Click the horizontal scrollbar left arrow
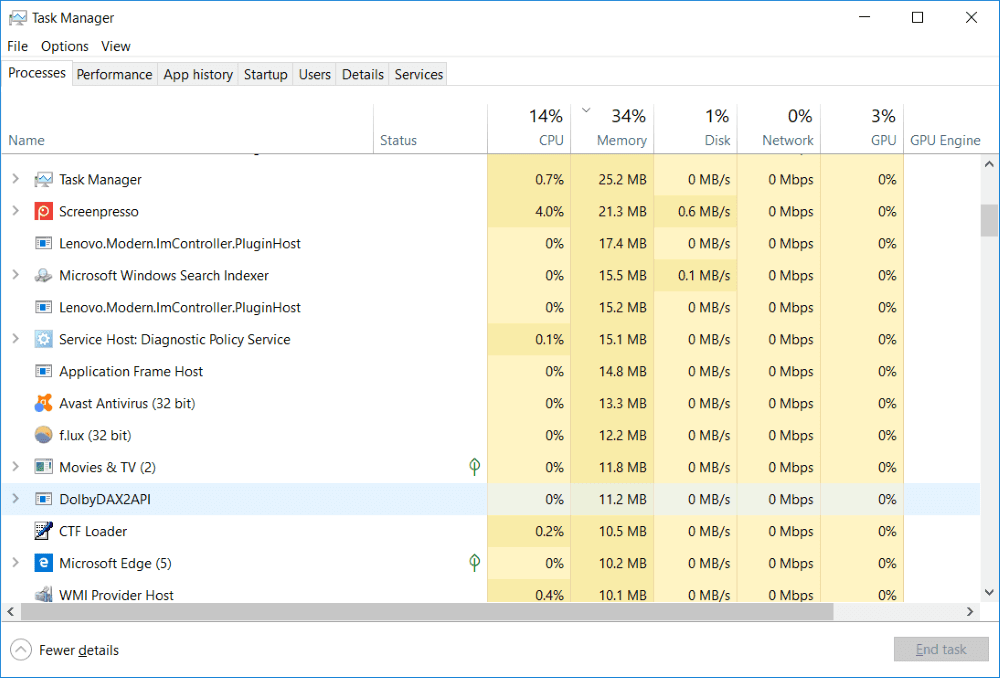Image resolution: width=1000 pixels, height=678 pixels. point(10,612)
